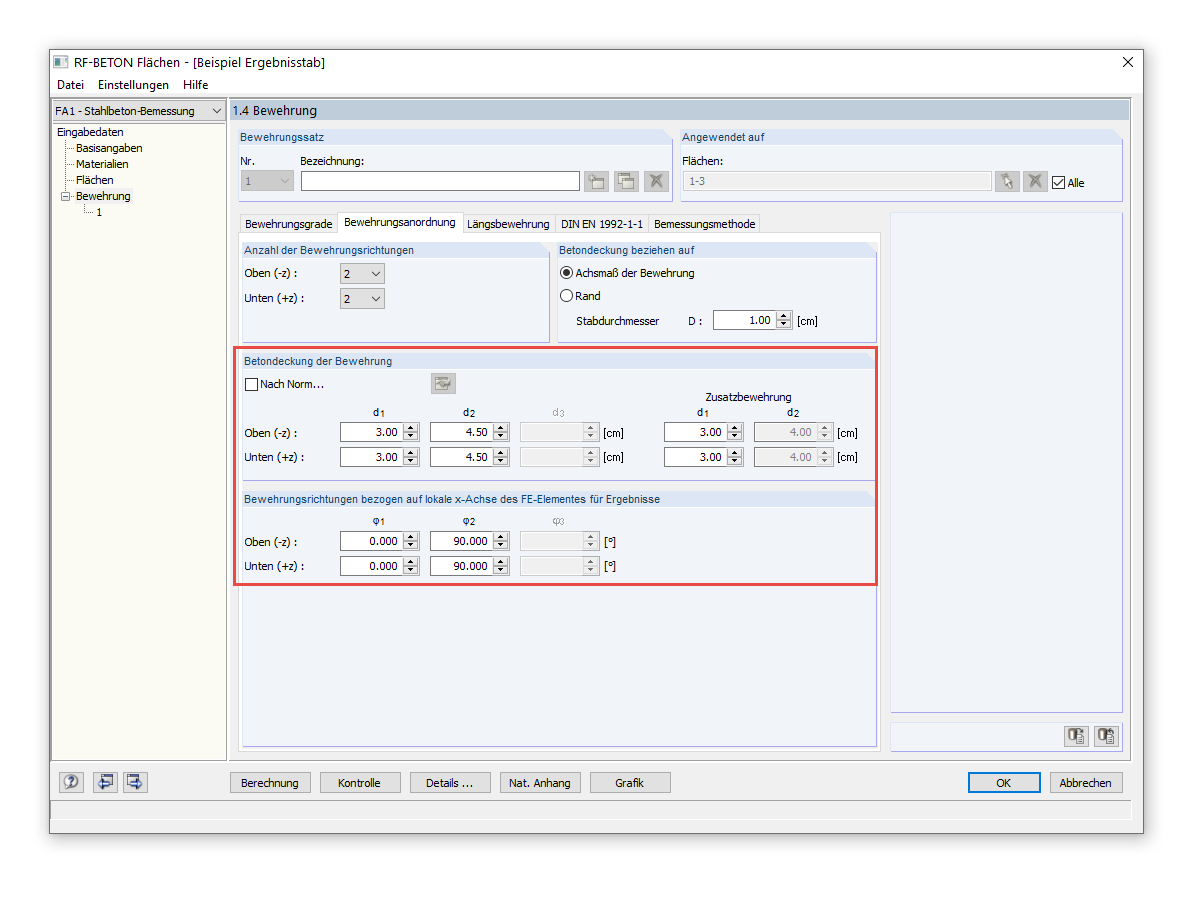
Task: Decrease Oben φ2 angle with down arrow
Action: [x=500, y=546]
